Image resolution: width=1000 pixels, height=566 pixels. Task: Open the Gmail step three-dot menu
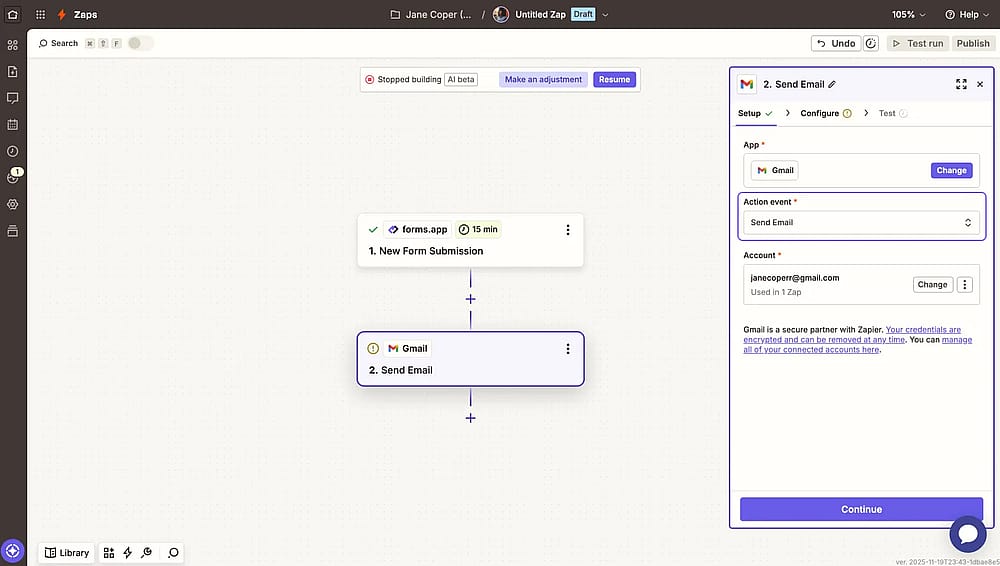(x=568, y=349)
